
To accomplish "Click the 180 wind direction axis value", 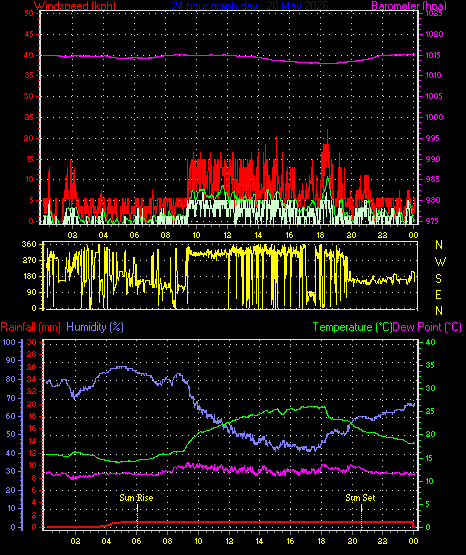I will pos(29,276).
